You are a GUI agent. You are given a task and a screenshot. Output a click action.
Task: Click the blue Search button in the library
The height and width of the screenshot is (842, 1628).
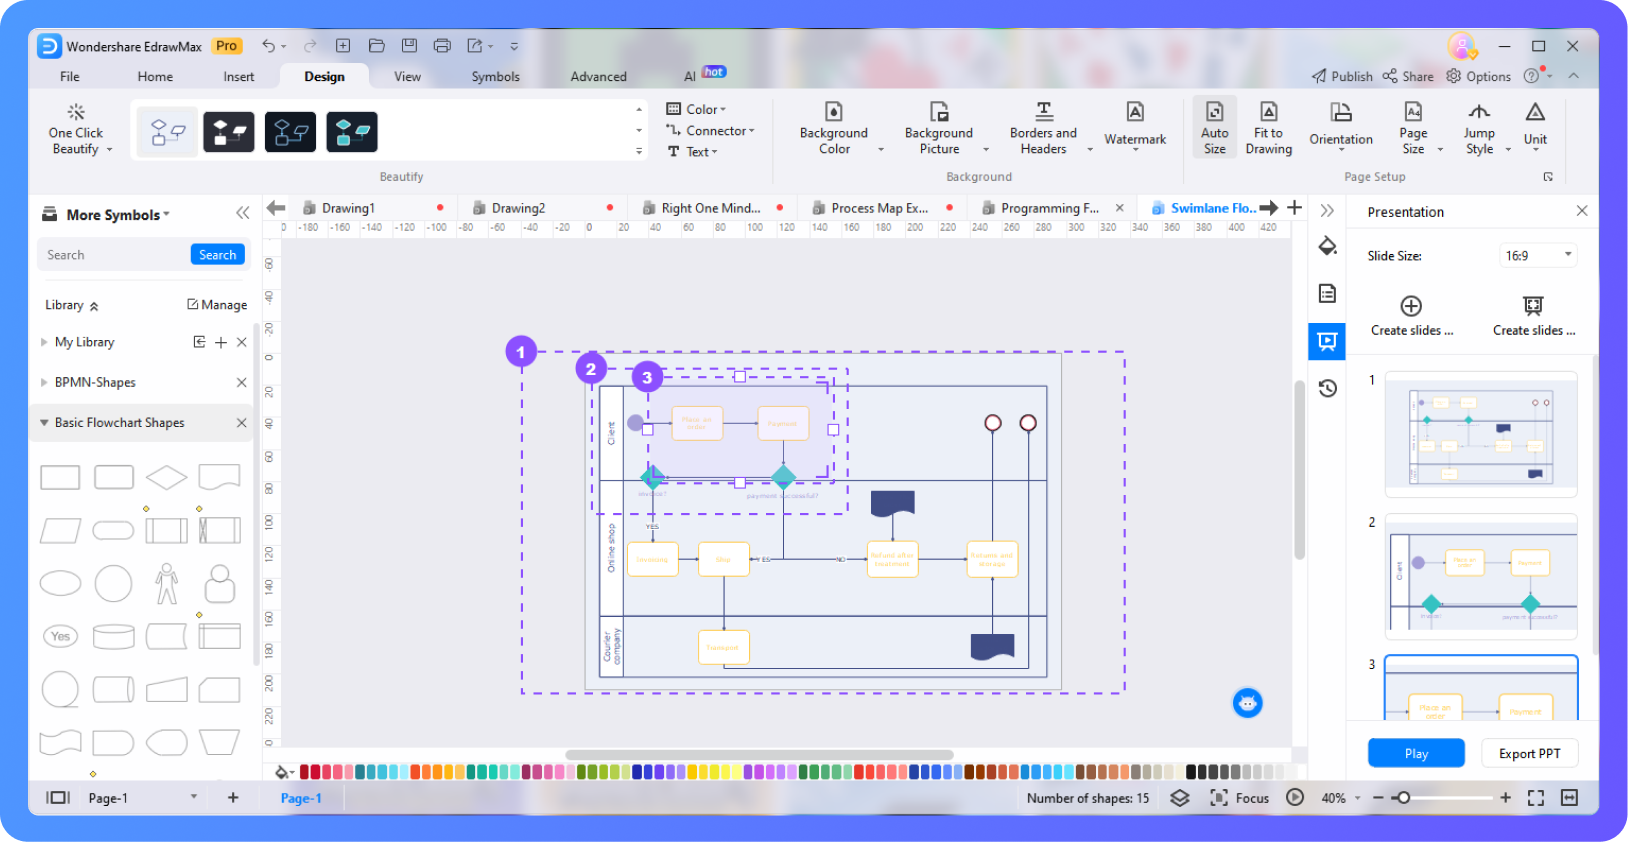(x=218, y=255)
